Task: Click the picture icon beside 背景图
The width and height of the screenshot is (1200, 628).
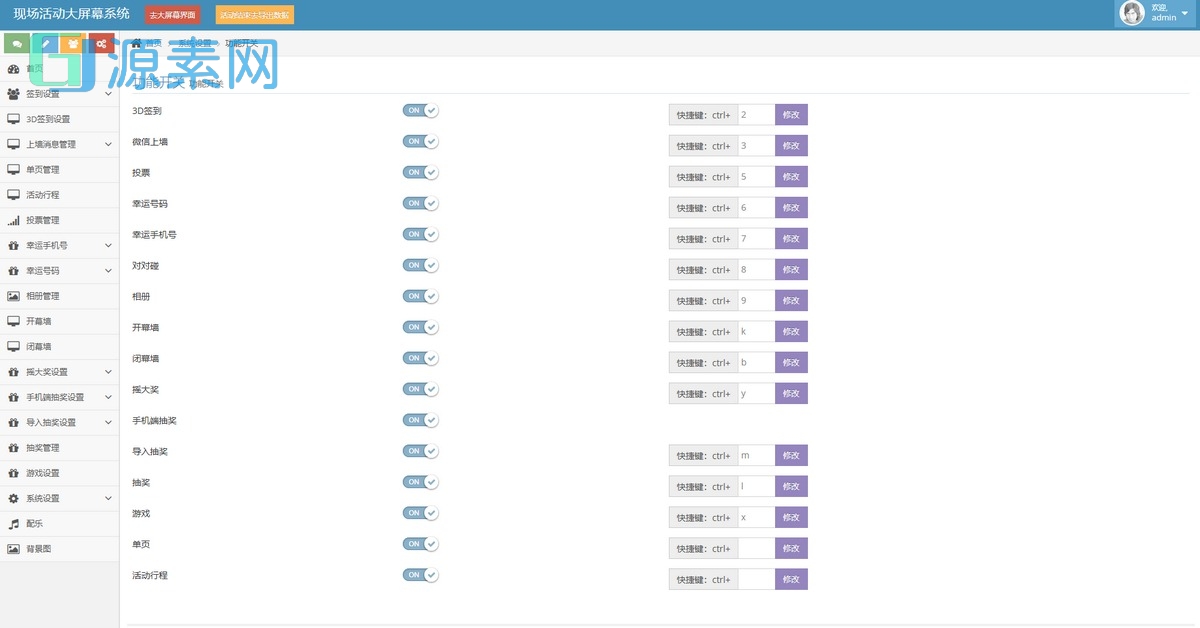Action: click(x=14, y=549)
